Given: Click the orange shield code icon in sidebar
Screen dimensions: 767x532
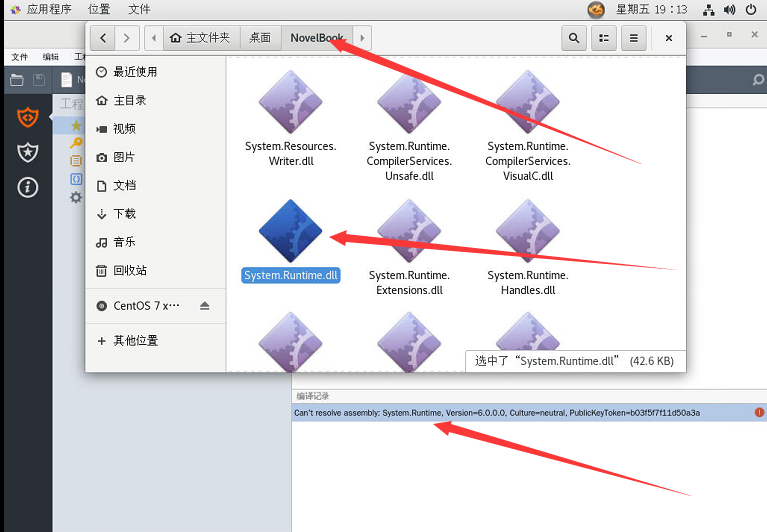Looking at the screenshot, I should pyautogui.click(x=28, y=117).
